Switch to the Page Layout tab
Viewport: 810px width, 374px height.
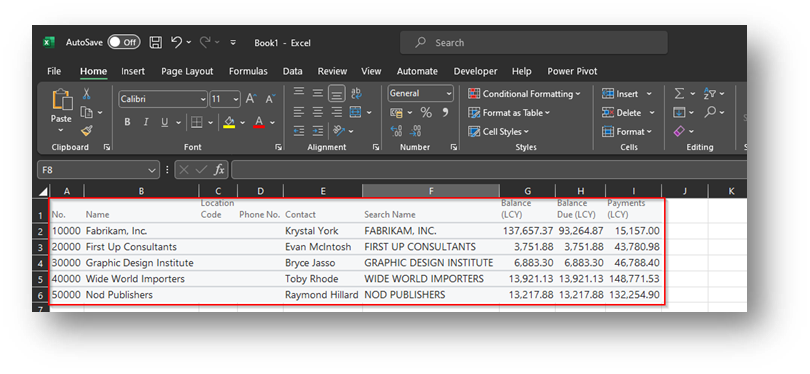pyautogui.click(x=187, y=71)
